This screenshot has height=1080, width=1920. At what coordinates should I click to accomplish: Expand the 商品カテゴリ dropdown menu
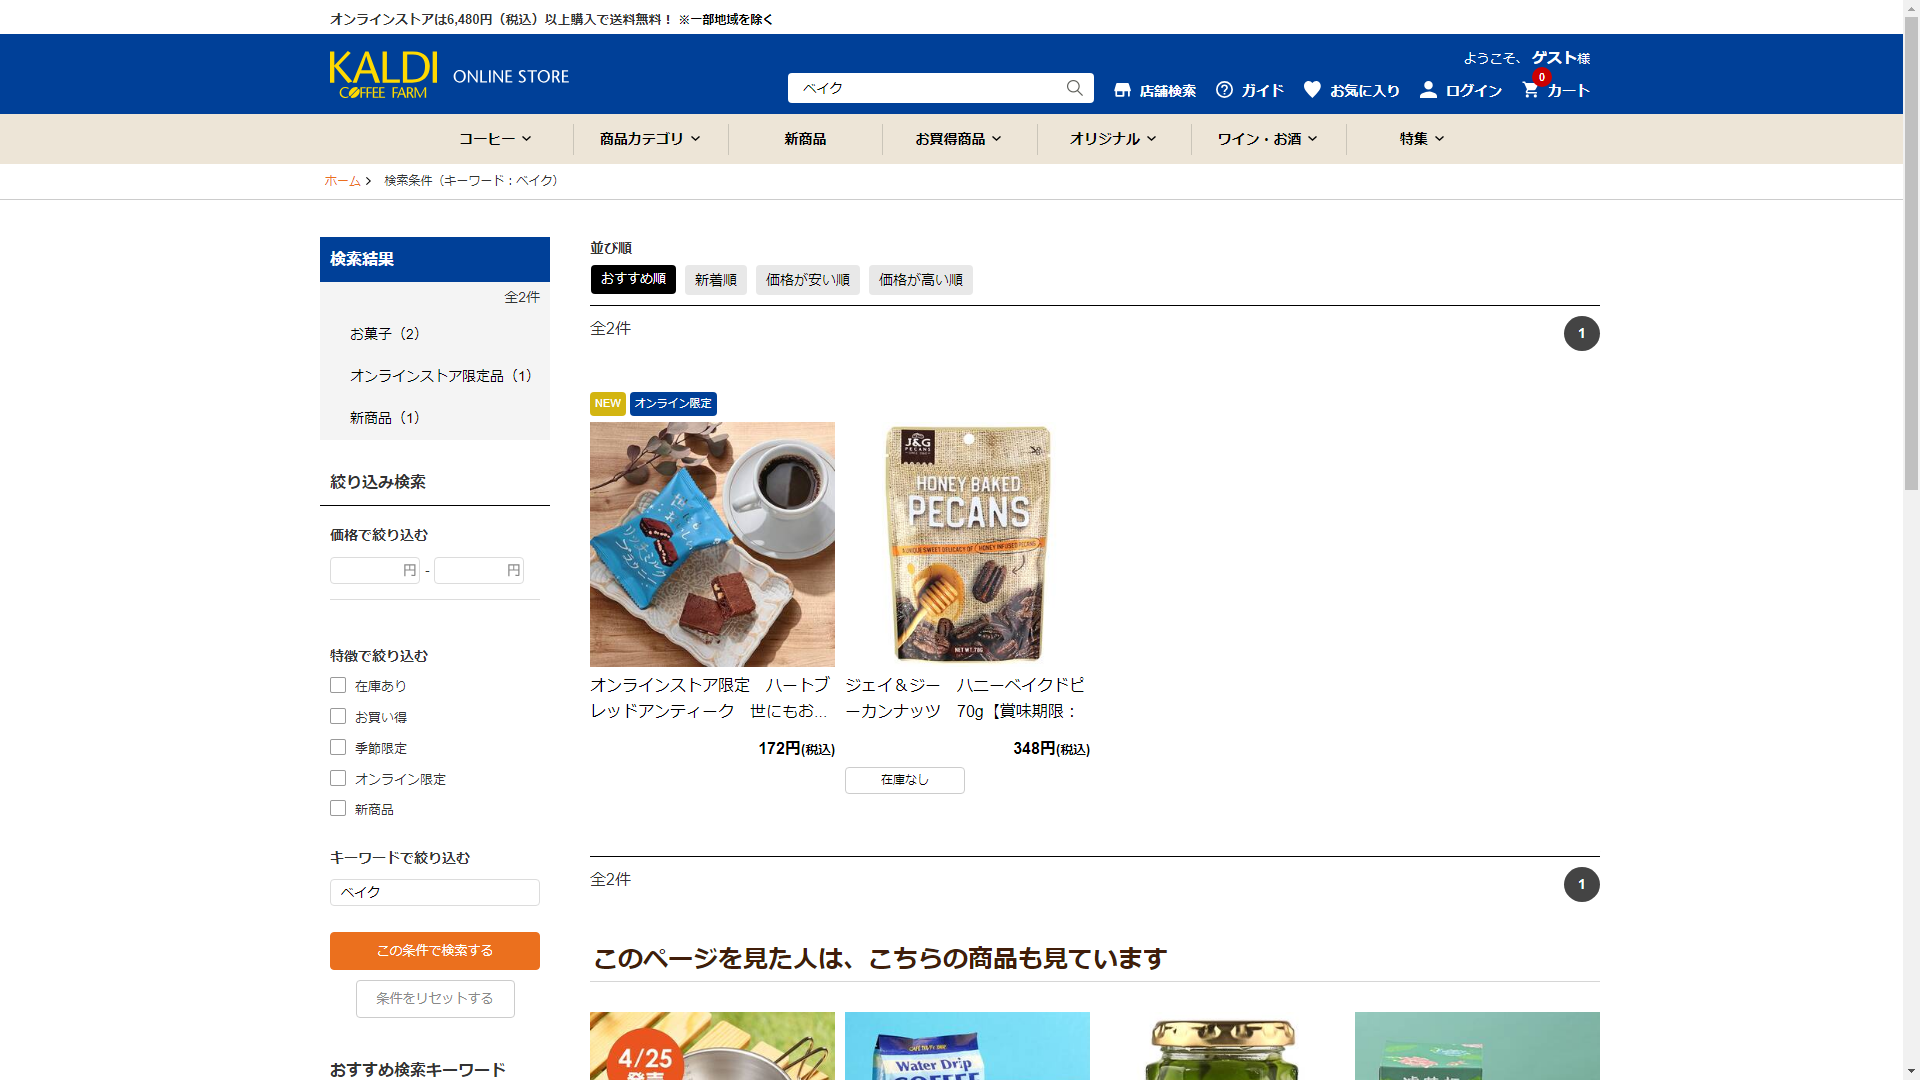point(650,139)
